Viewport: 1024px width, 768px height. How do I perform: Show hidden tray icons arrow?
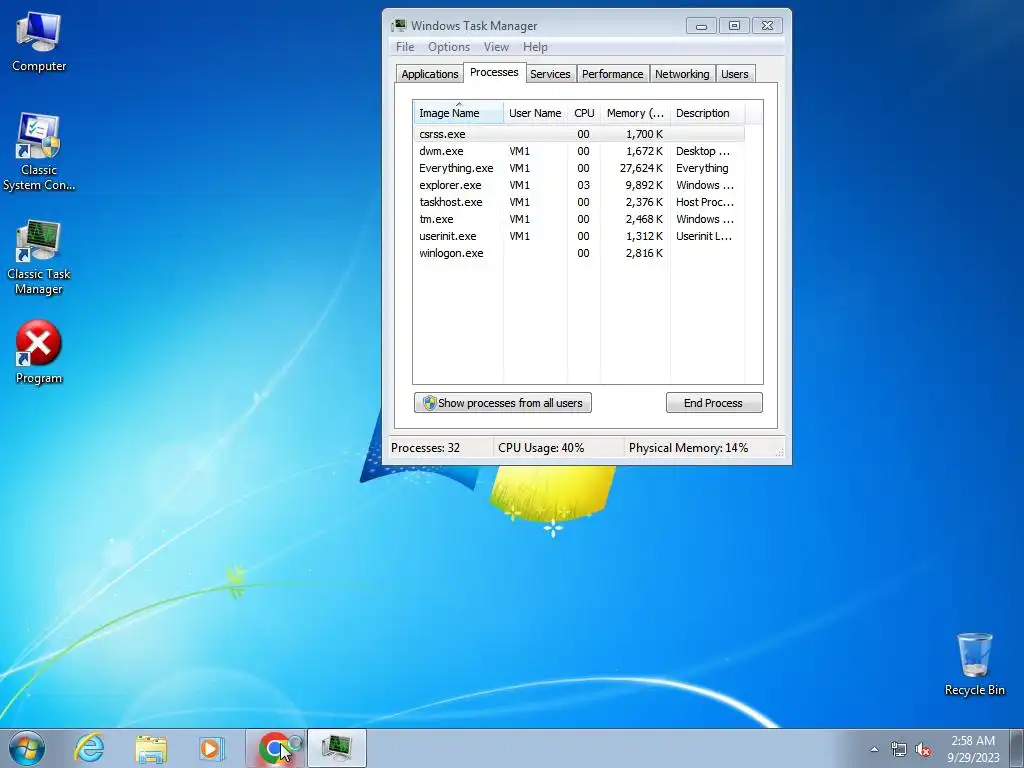click(x=874, y=749)
